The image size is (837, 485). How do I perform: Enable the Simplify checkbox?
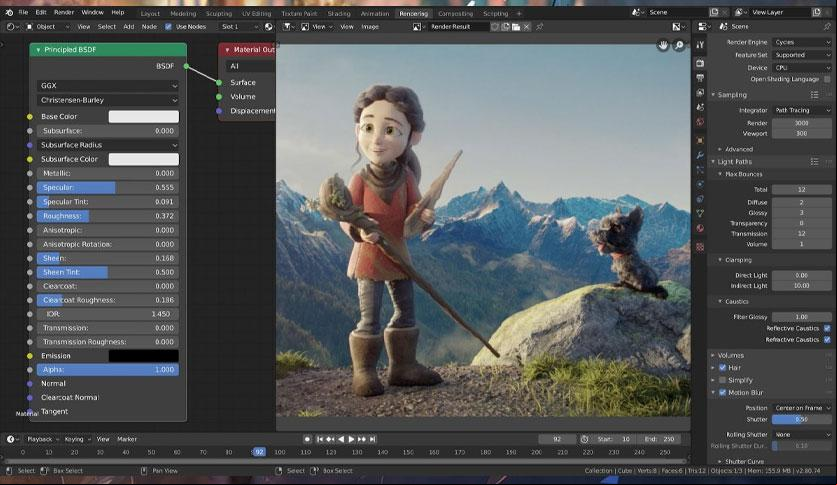[722, 380]
